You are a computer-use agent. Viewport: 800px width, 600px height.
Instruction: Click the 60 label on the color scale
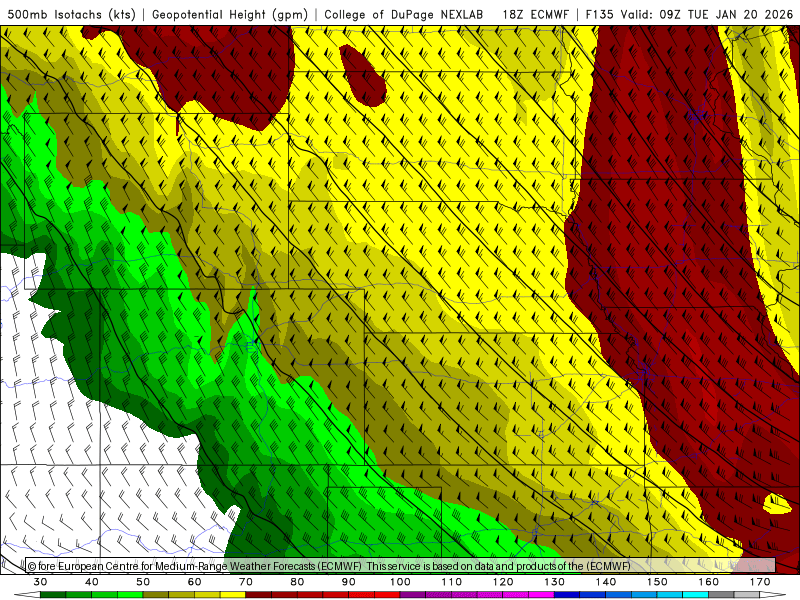194,582
